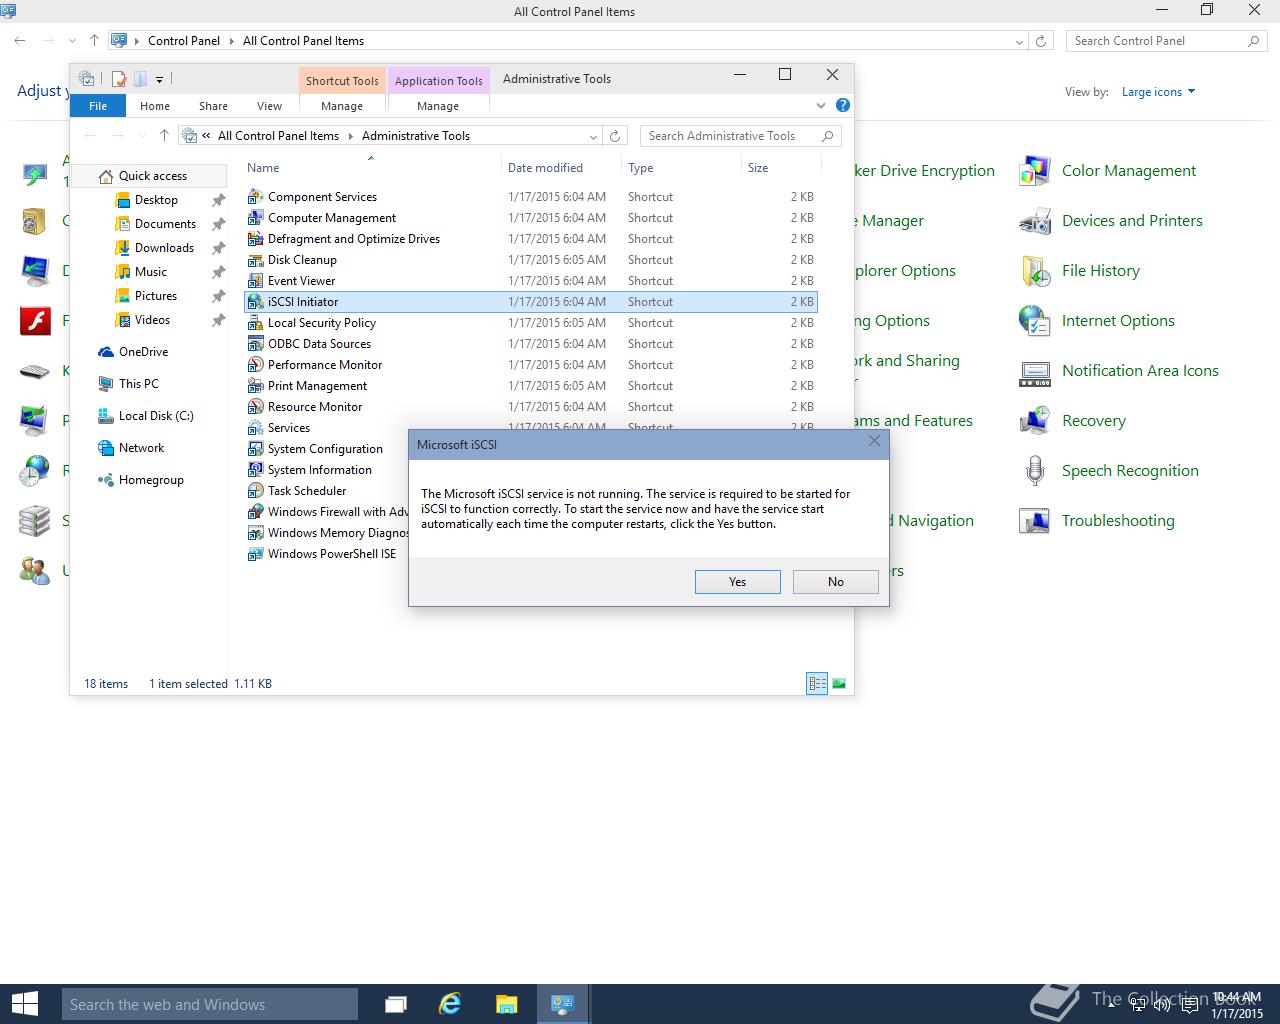Click the System Information icon
Screen dimensions: 1280x1024
pyautogui.click(x=255, y=470)
